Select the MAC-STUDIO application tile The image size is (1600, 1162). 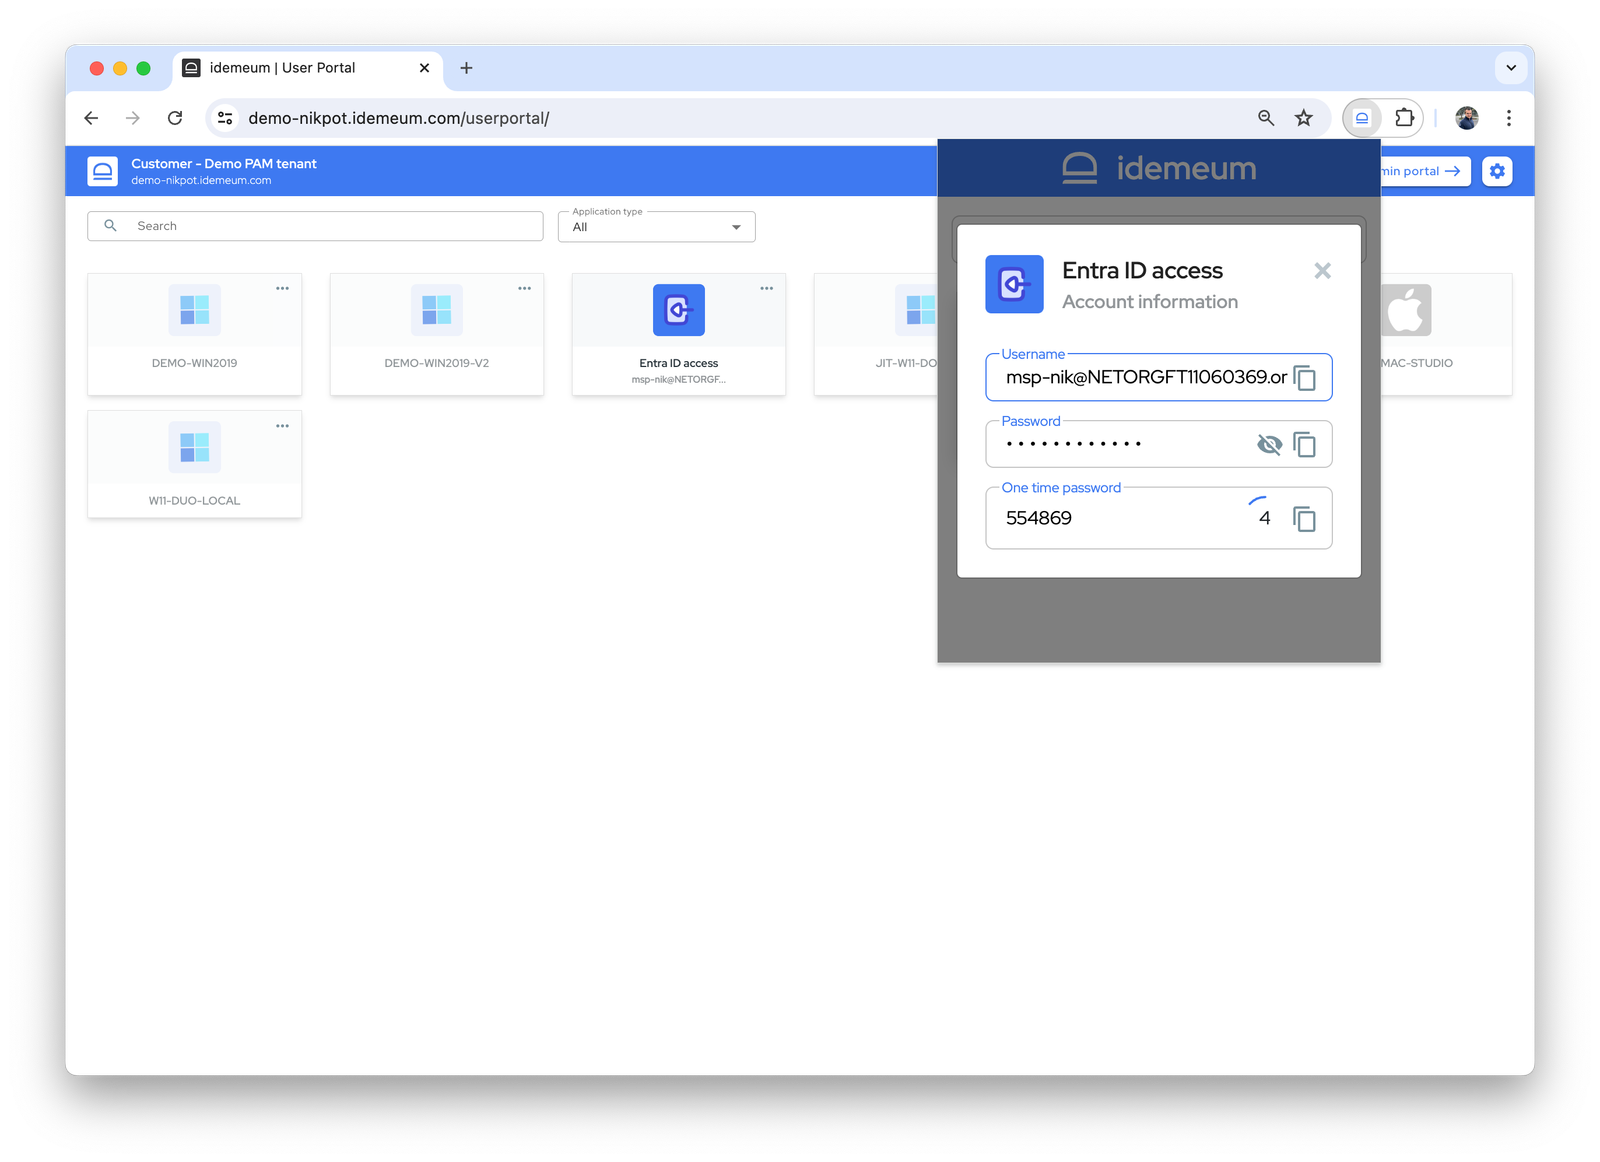(x=1446, y=334)
